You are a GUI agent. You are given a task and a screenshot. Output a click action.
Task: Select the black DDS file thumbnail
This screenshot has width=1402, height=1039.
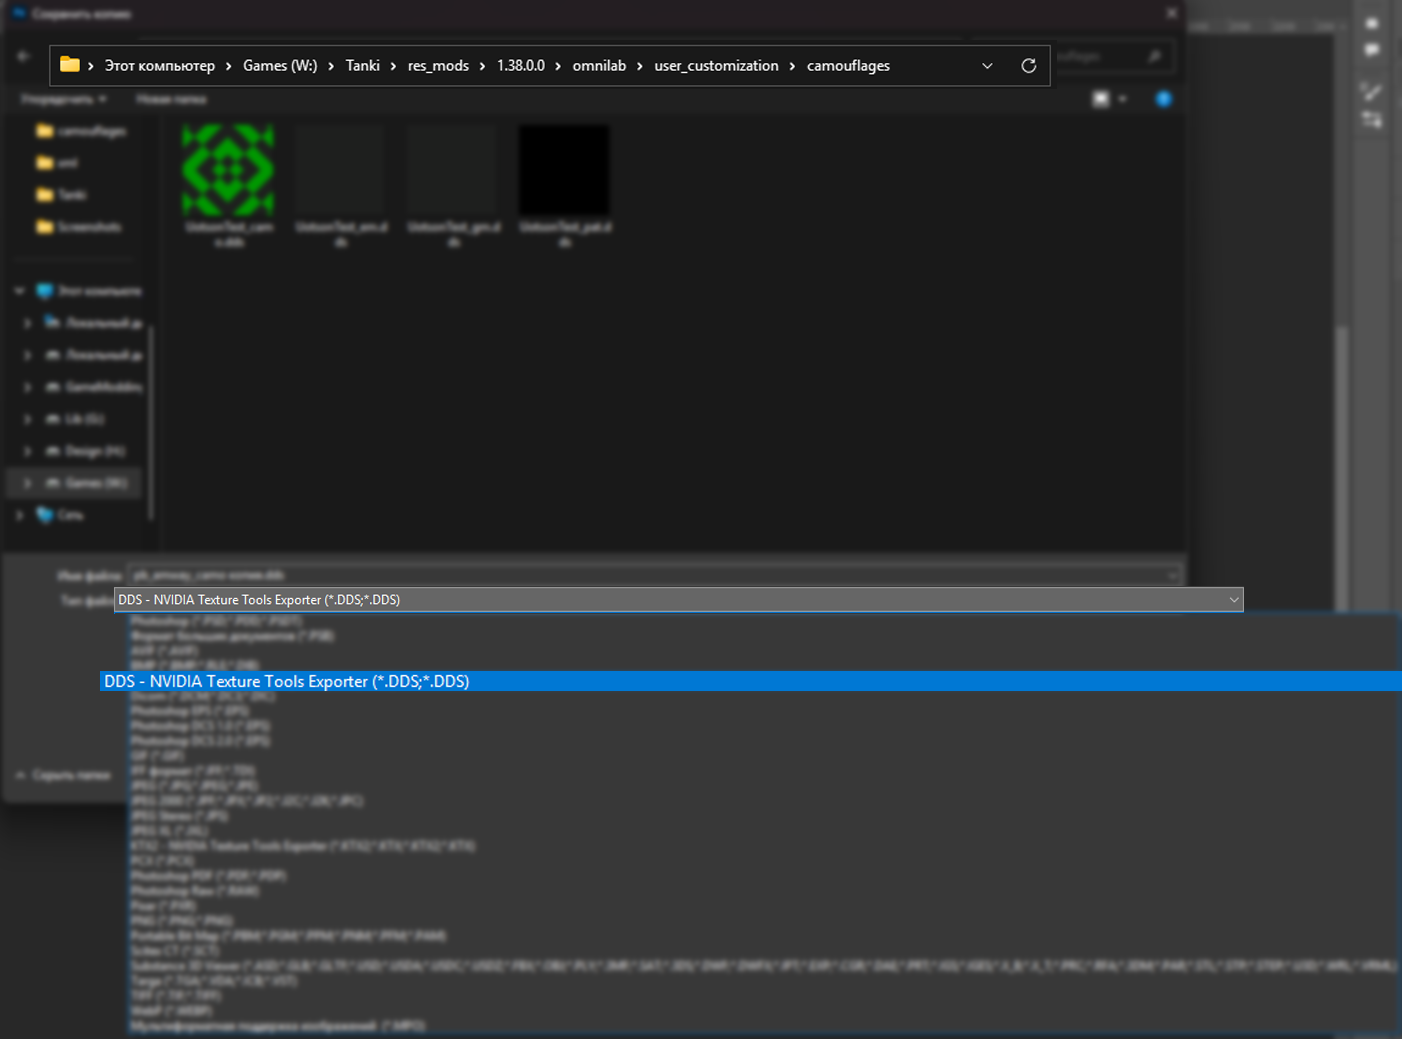(x=564, y=171)
